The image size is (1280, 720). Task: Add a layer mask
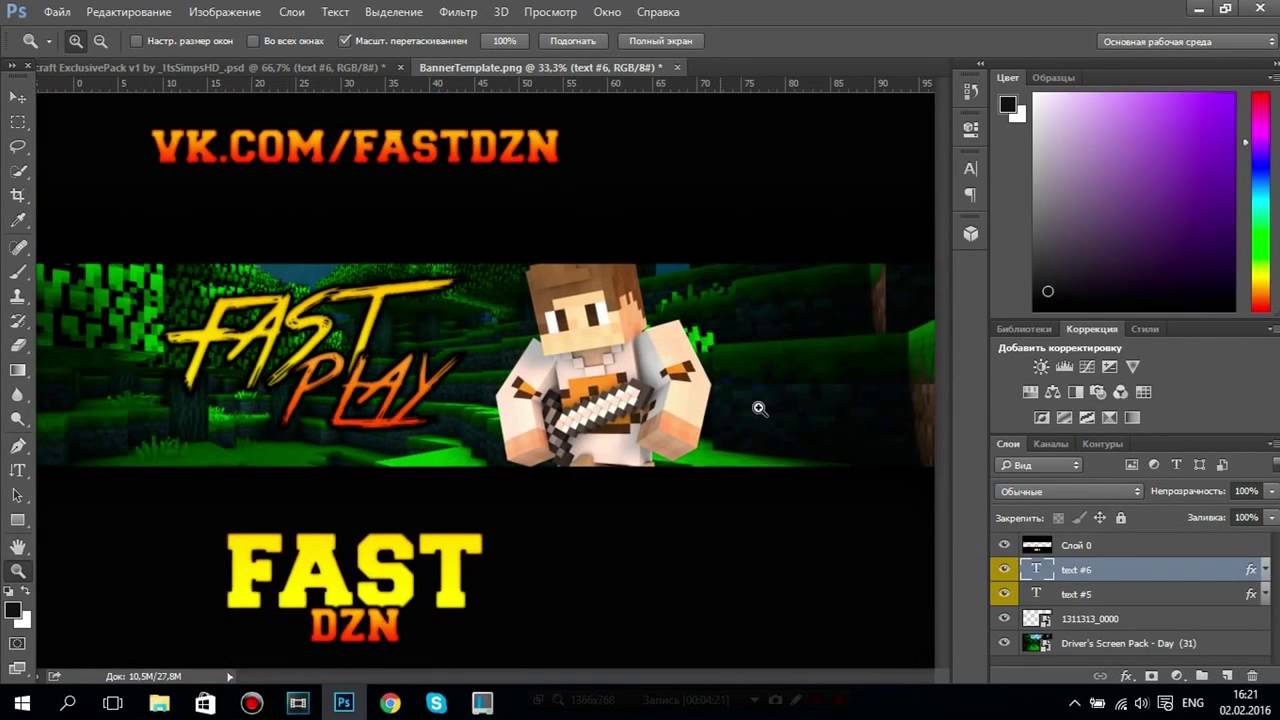click(1151, 676)
